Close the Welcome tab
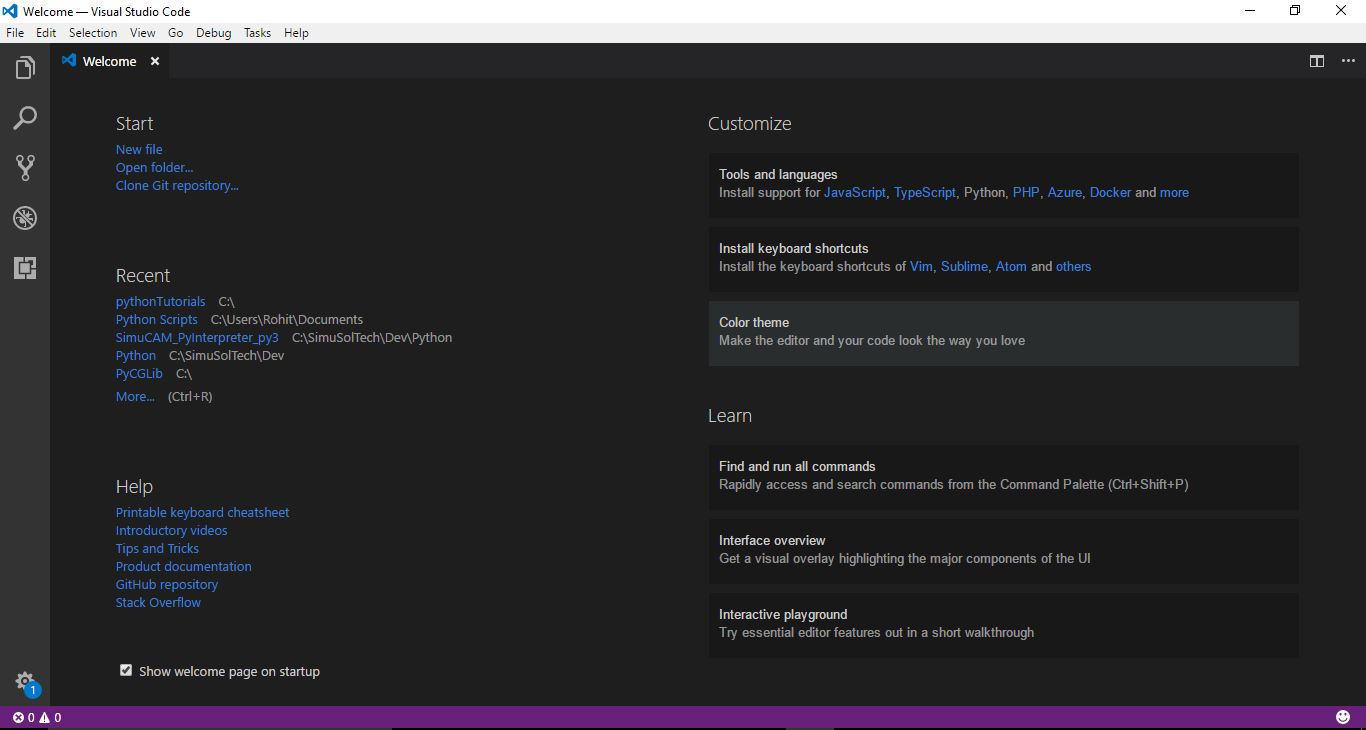 [155, 61]
